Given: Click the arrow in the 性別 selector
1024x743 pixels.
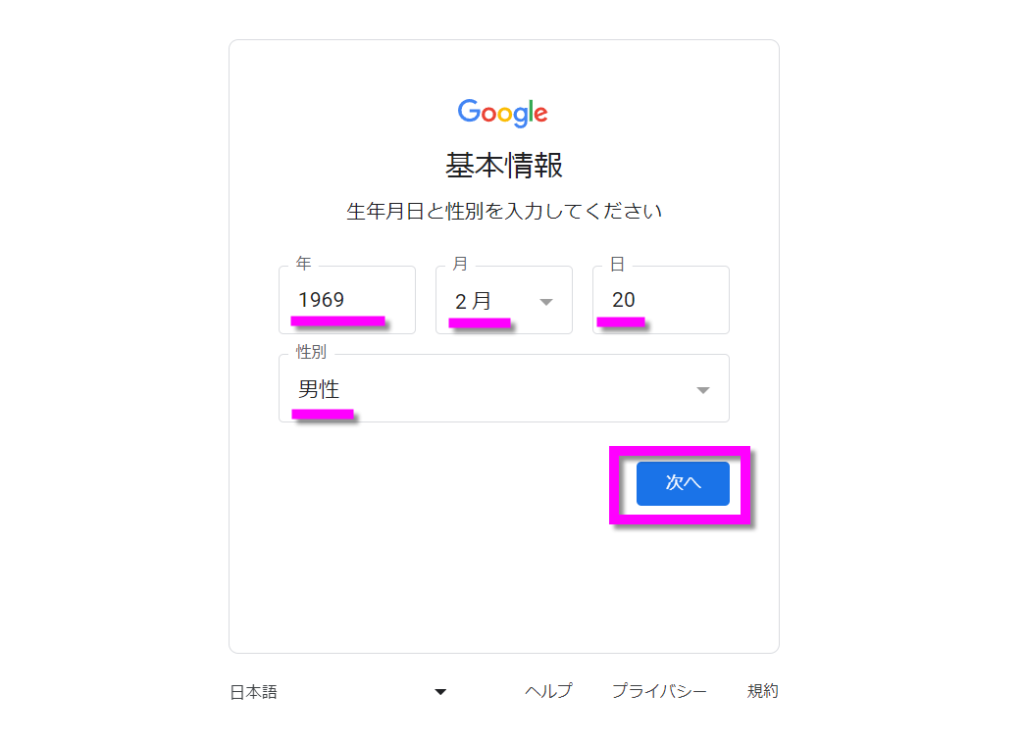Looking at the screenshot, I should pyautogui.click(x=703, y=390).
